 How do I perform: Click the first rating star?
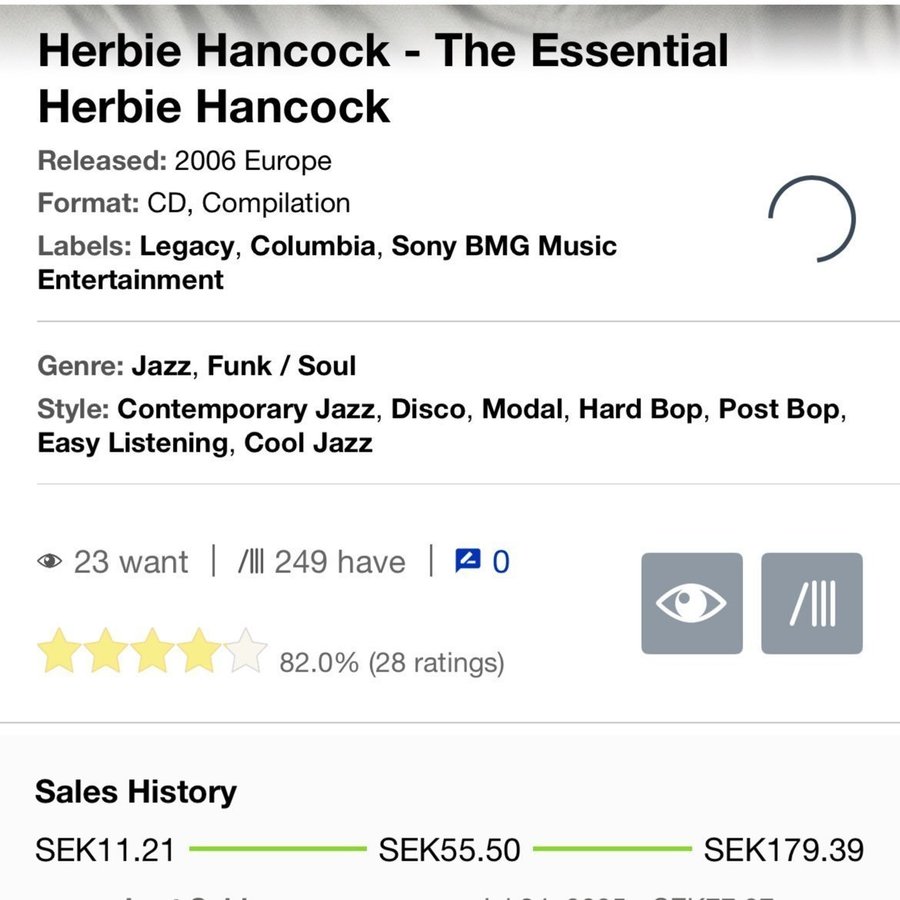58,651
